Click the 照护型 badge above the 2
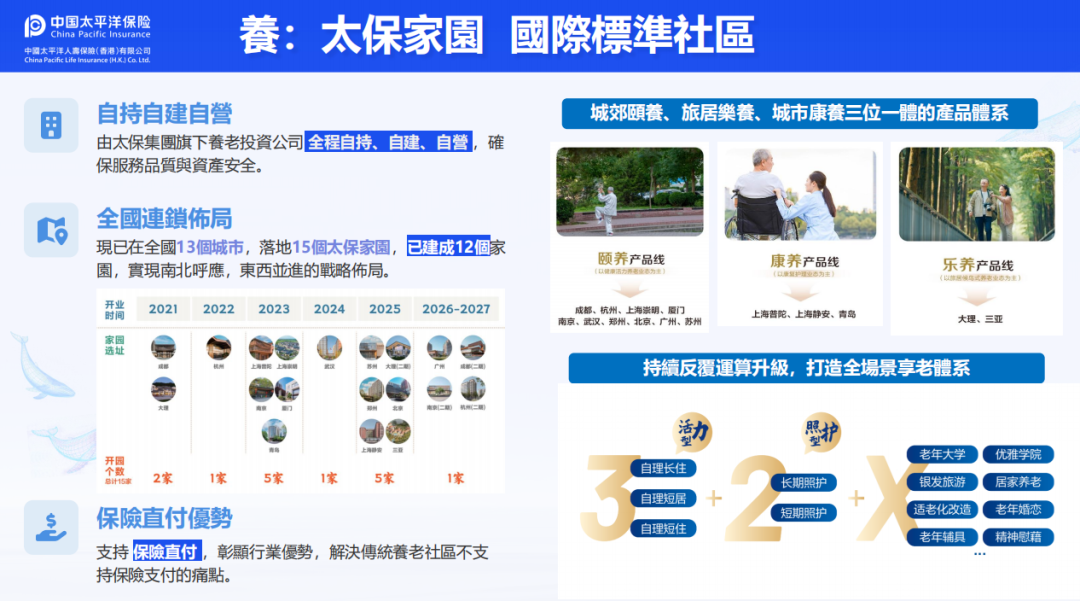This screenshot has height=601, width=1080. (822, 431)
